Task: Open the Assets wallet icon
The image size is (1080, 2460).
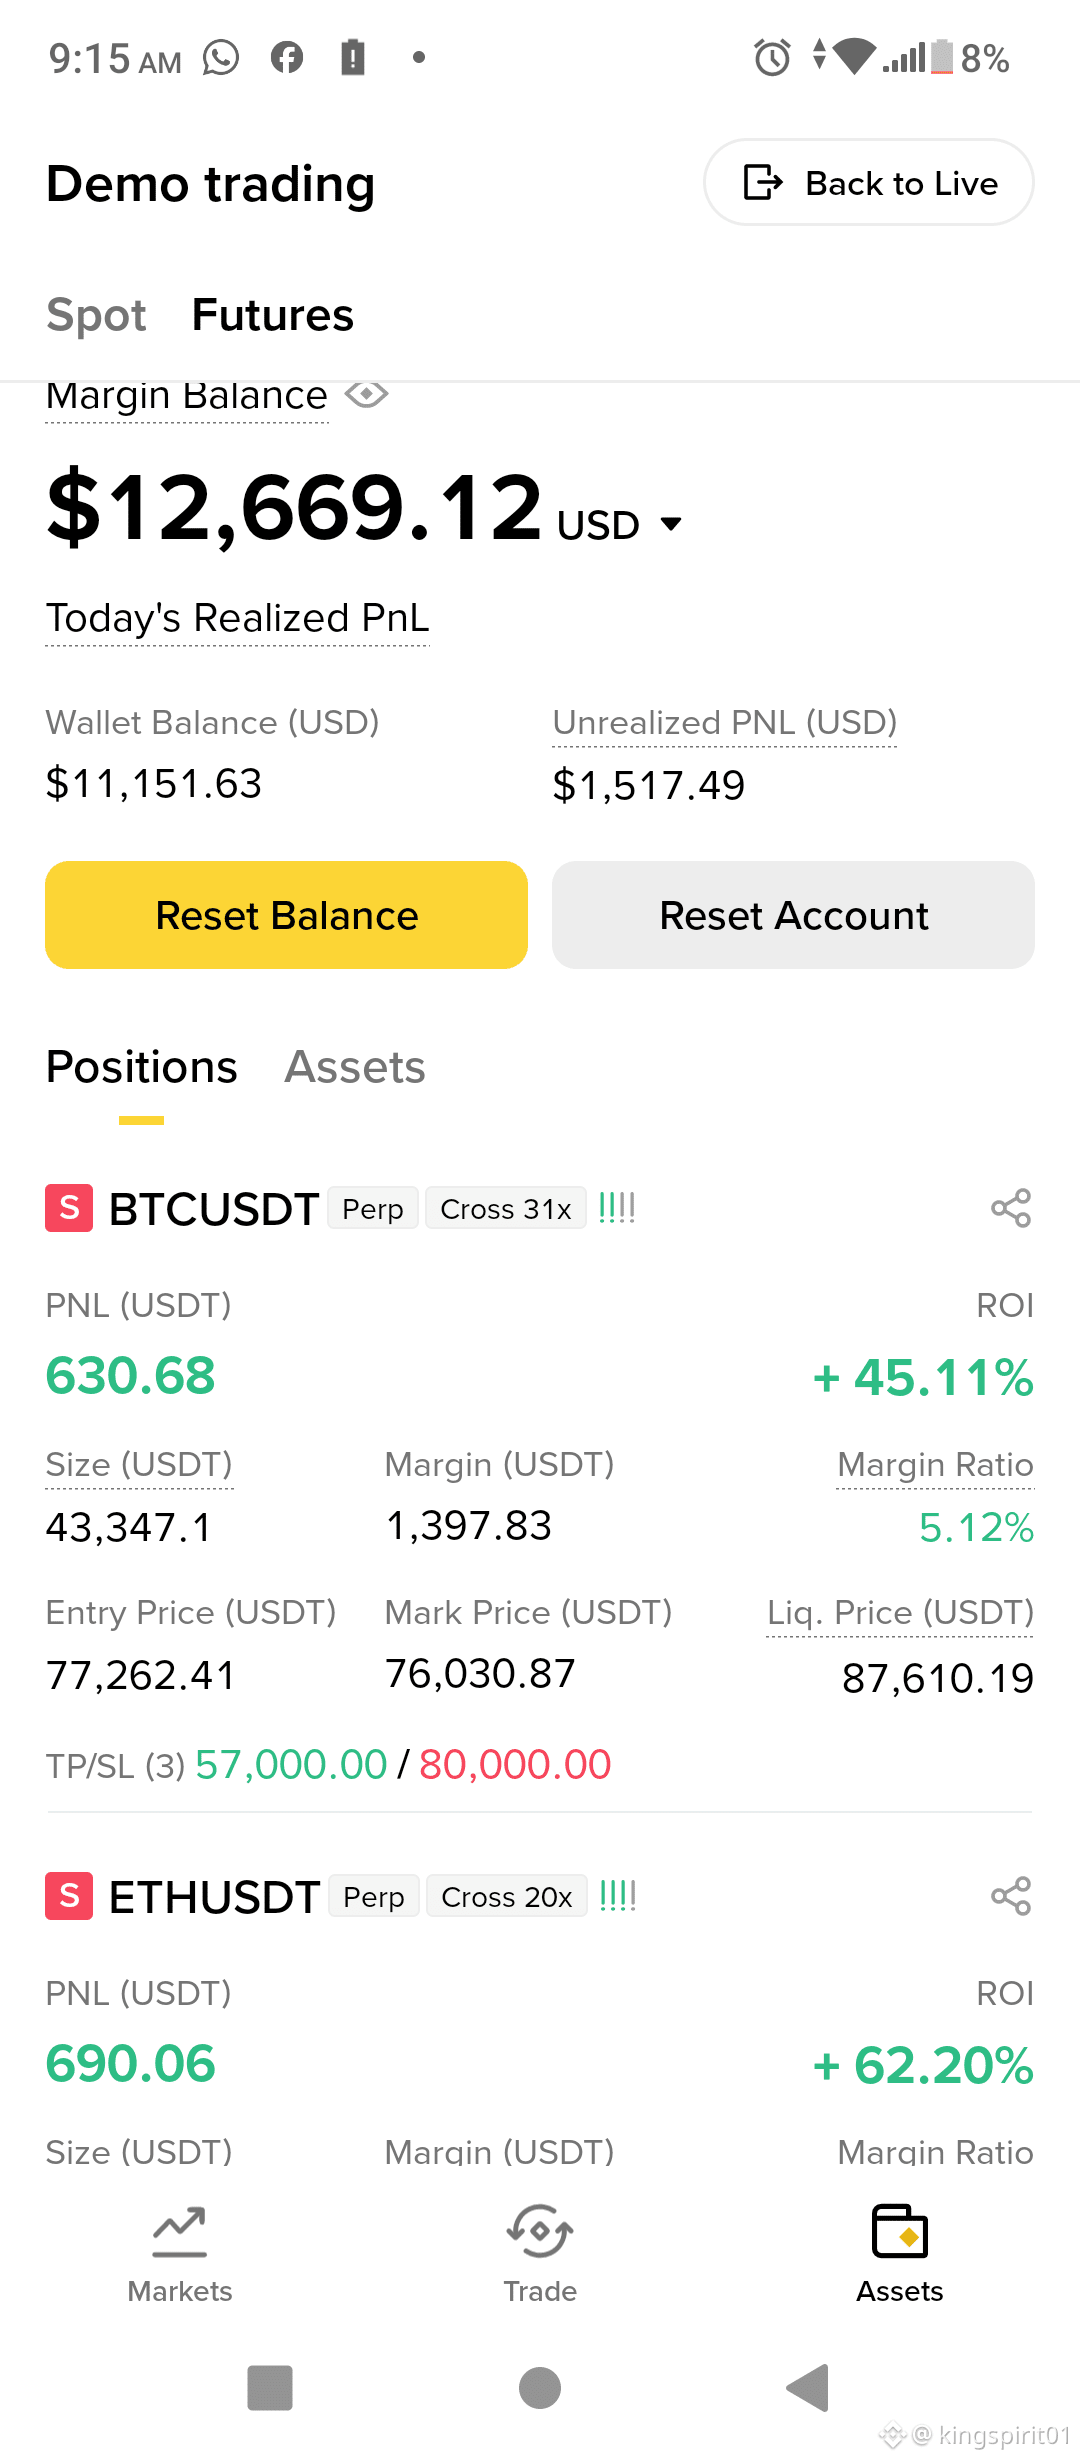Action: (900, 2232)
